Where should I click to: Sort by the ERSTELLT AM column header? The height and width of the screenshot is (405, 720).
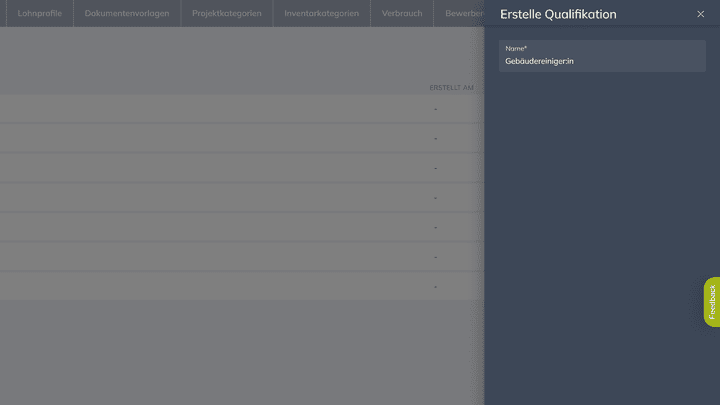(x=451, y=88)
